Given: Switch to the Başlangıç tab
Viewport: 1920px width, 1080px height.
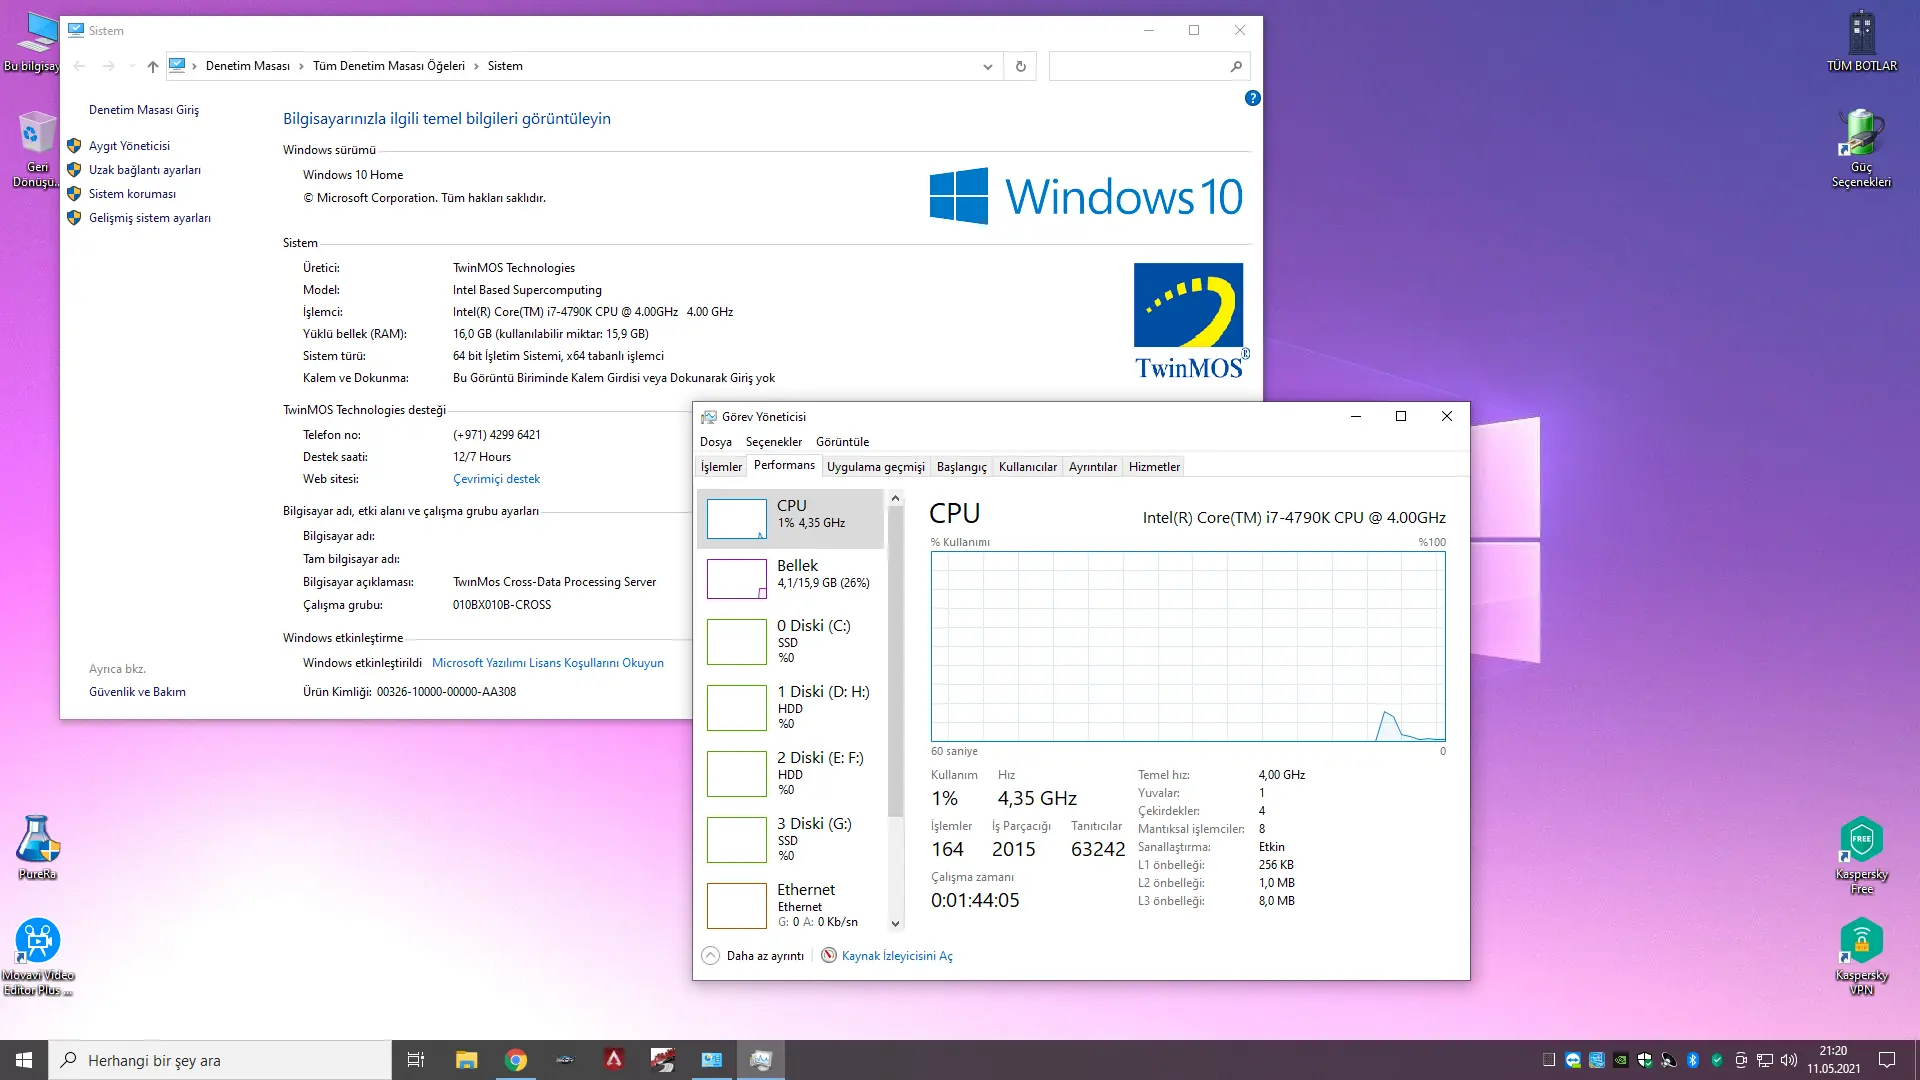Looking at the screenshot, I should coord(961,467).
